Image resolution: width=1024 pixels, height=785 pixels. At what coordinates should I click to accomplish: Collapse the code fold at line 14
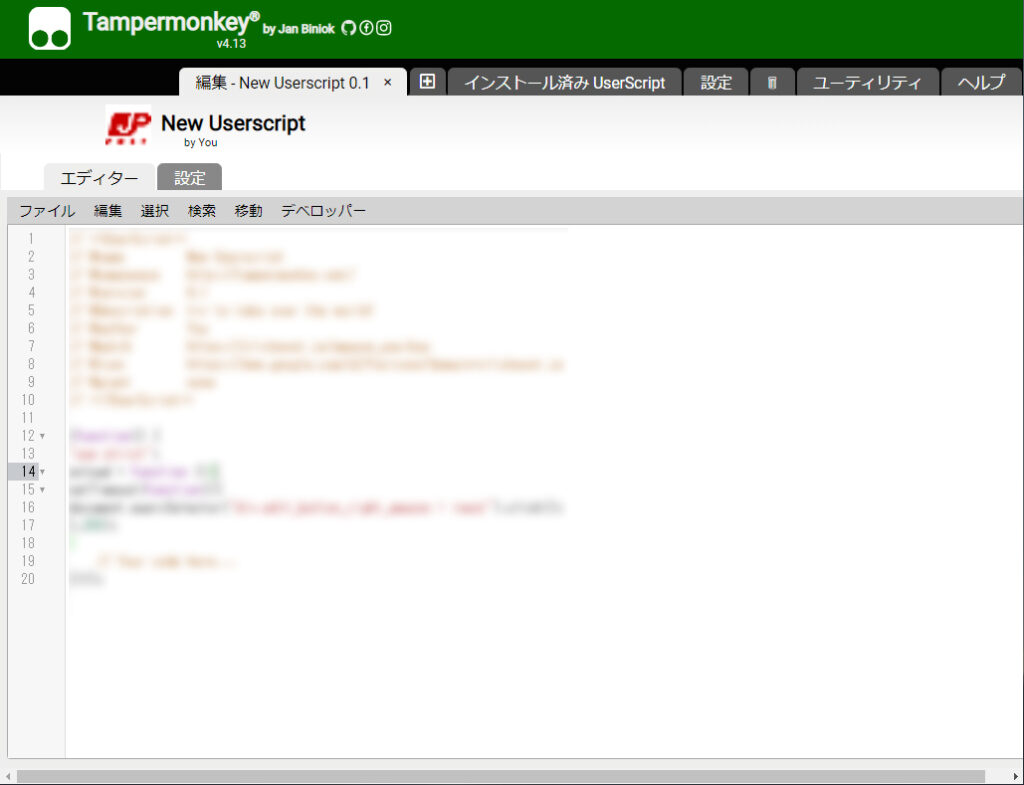point(42,472)
